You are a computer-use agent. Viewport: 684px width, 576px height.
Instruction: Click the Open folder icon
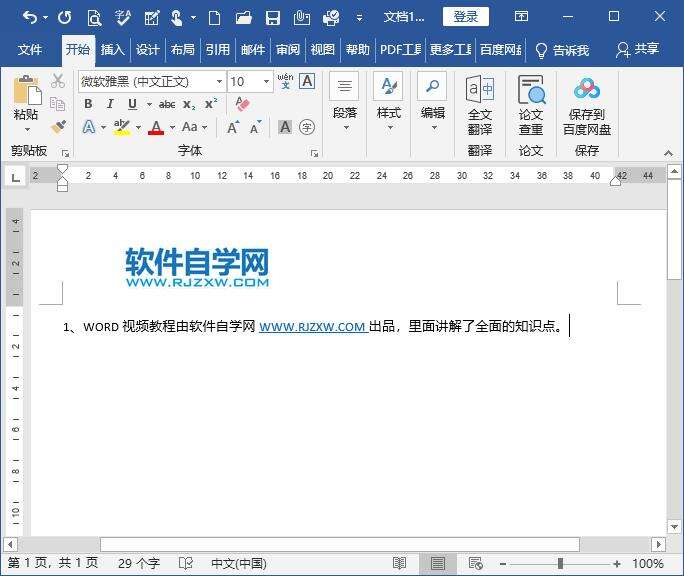[x=243, y=18]
